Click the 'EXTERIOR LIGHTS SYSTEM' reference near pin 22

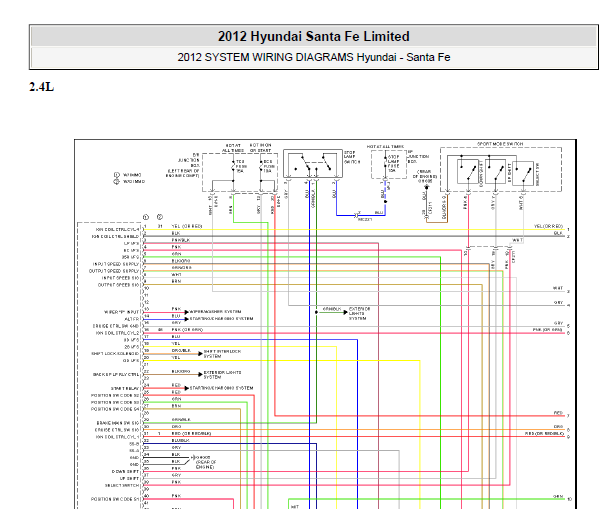[x=222, y=375]
